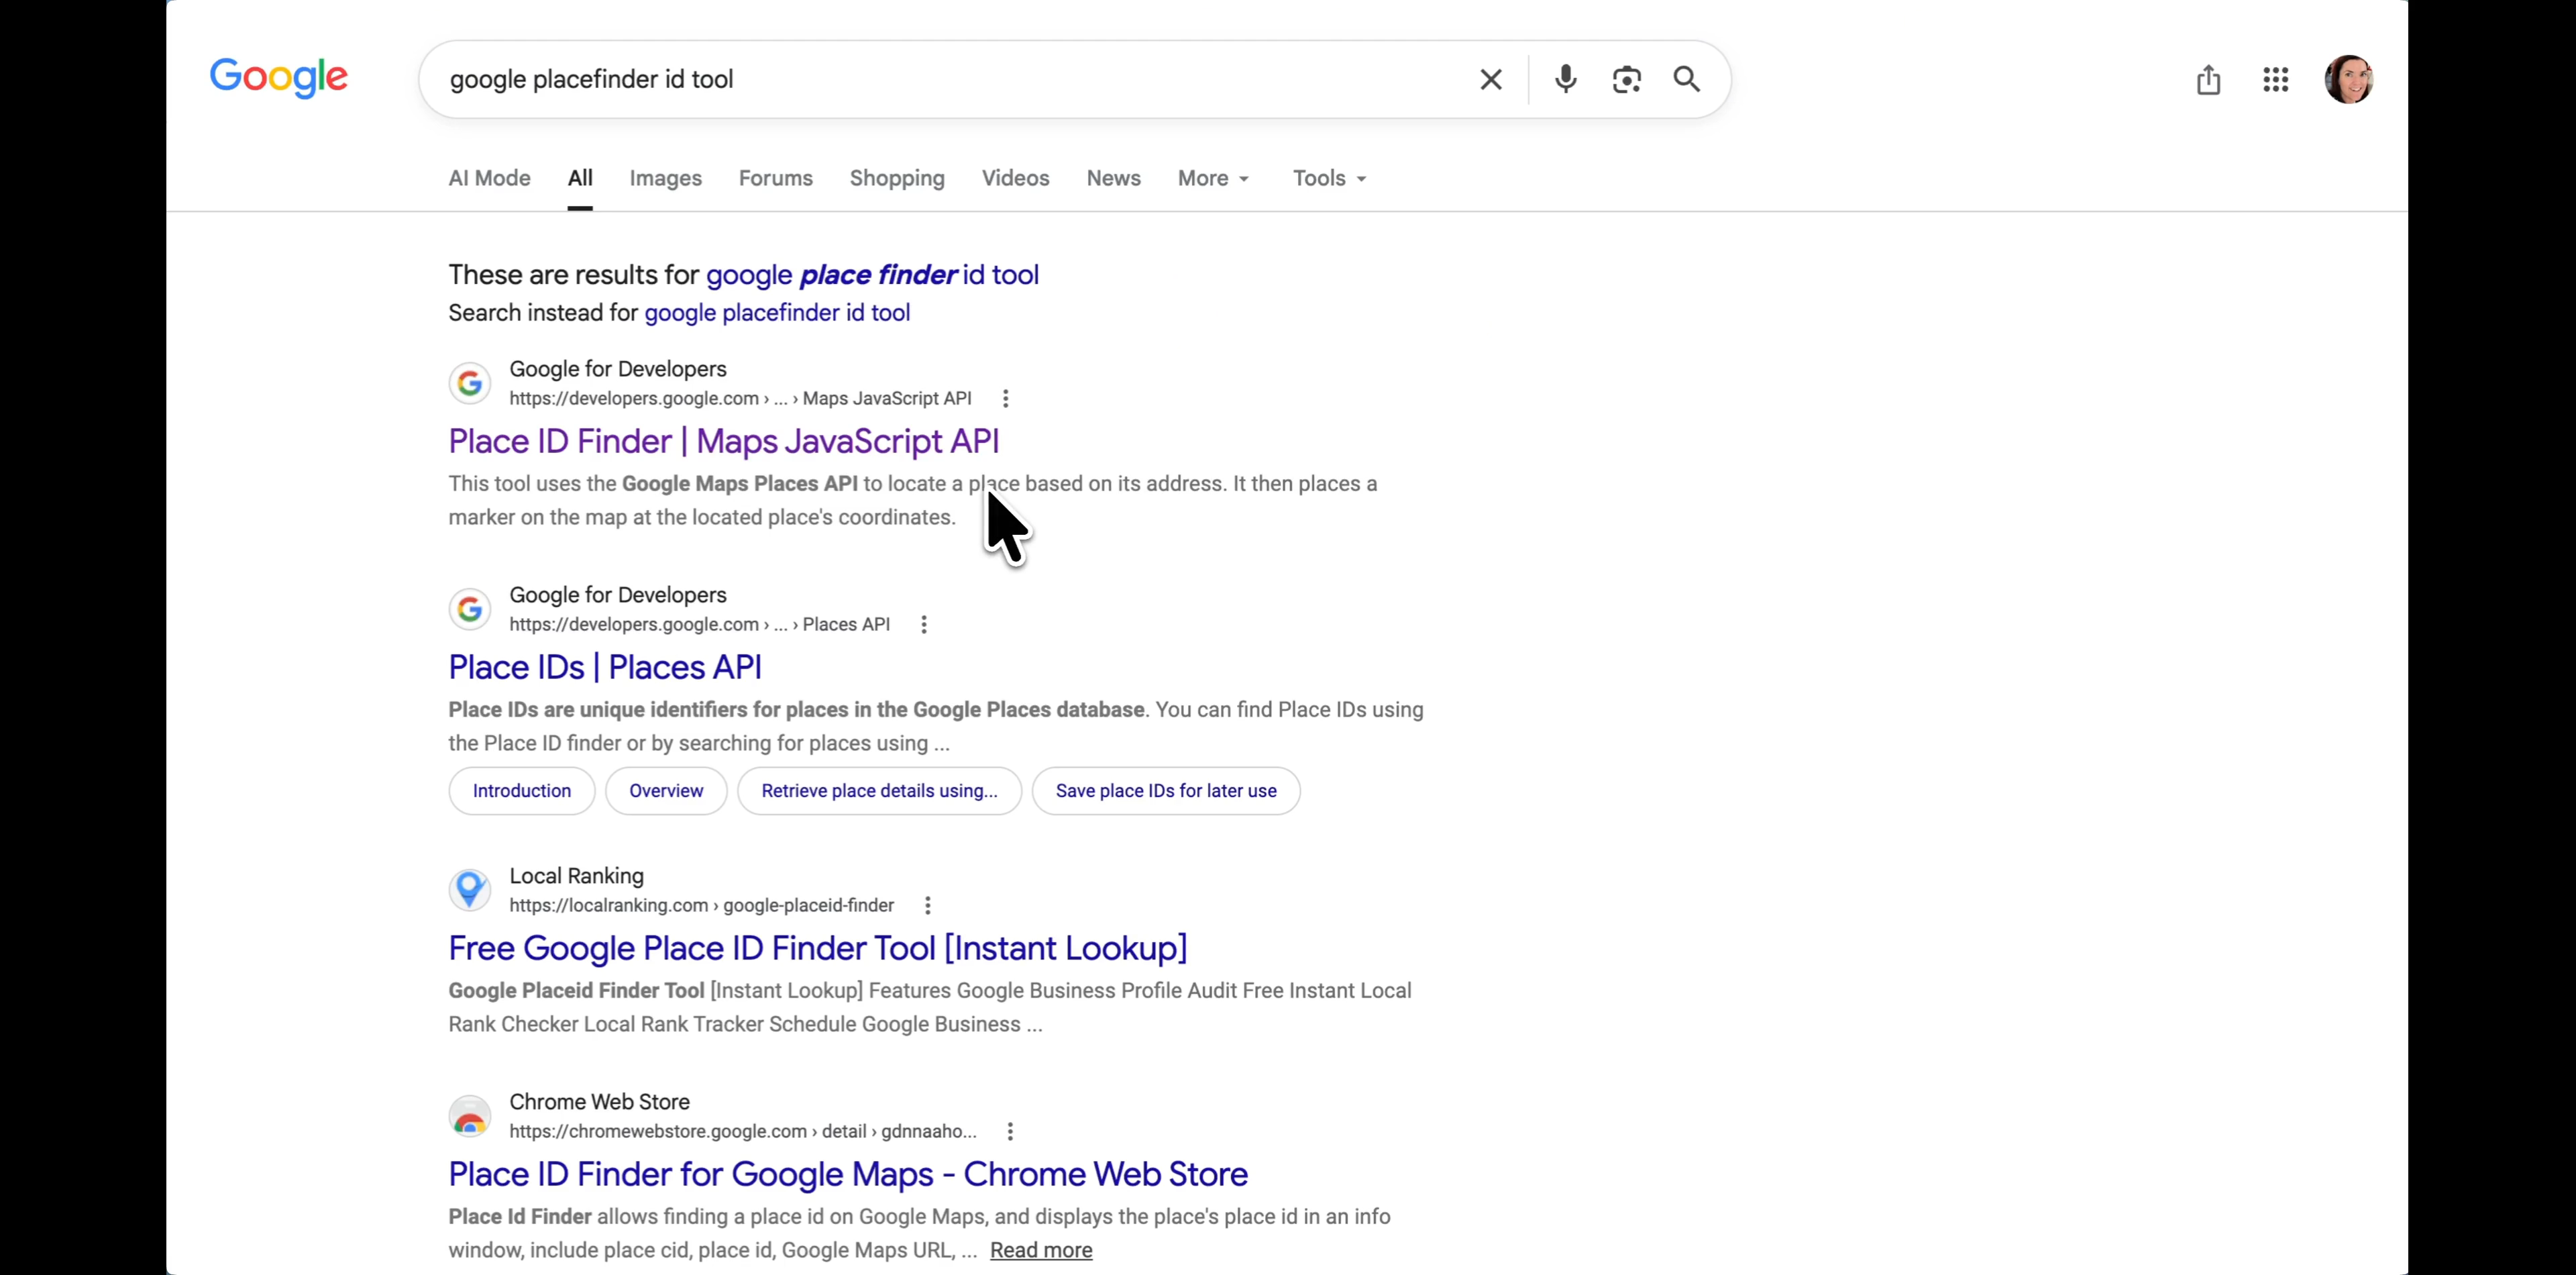This screenshot has width=2576, height=1275.
Task: Click Google favicon of Maps JavaScript API result
Action: tap(469, 383)
